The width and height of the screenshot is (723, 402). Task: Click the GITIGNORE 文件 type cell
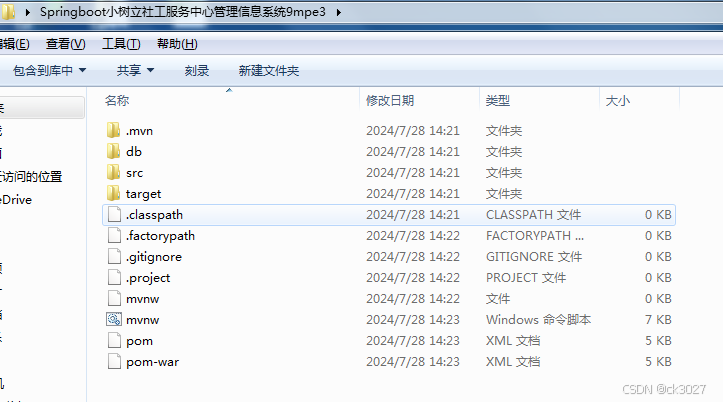tap(534, 257)
